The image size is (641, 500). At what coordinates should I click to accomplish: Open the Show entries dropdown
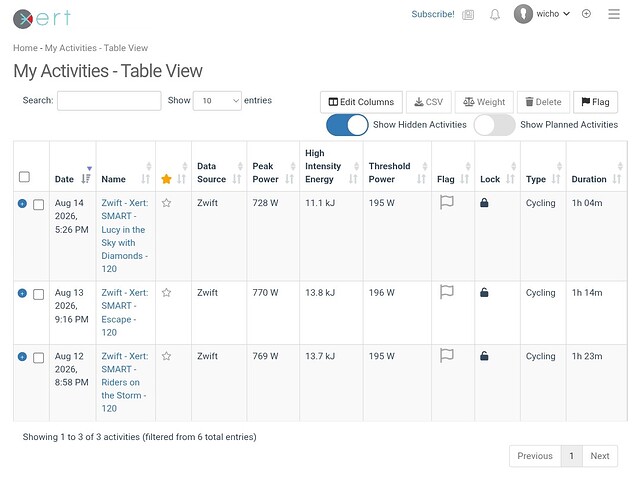[x=217, y=101]
